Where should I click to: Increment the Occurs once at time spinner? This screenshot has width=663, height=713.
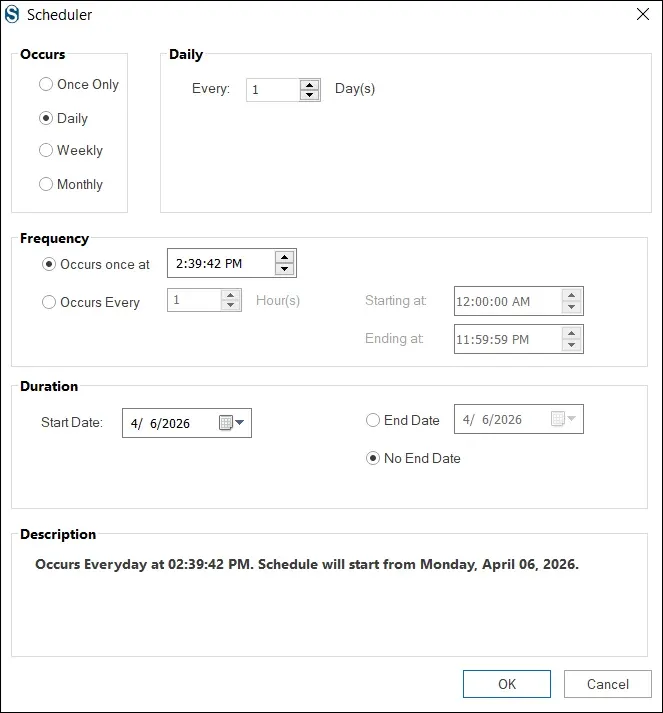click(x=285, y=257)
